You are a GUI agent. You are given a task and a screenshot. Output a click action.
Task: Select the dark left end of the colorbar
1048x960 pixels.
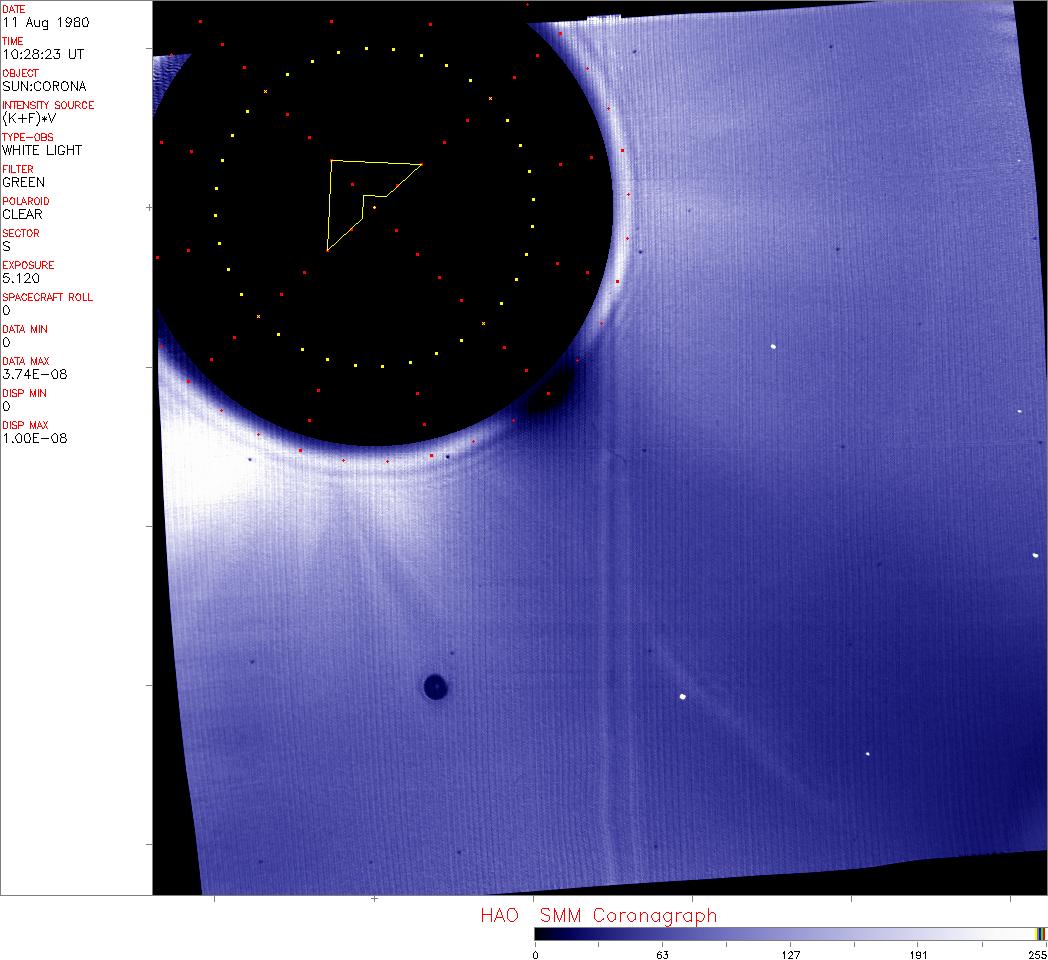540,934
